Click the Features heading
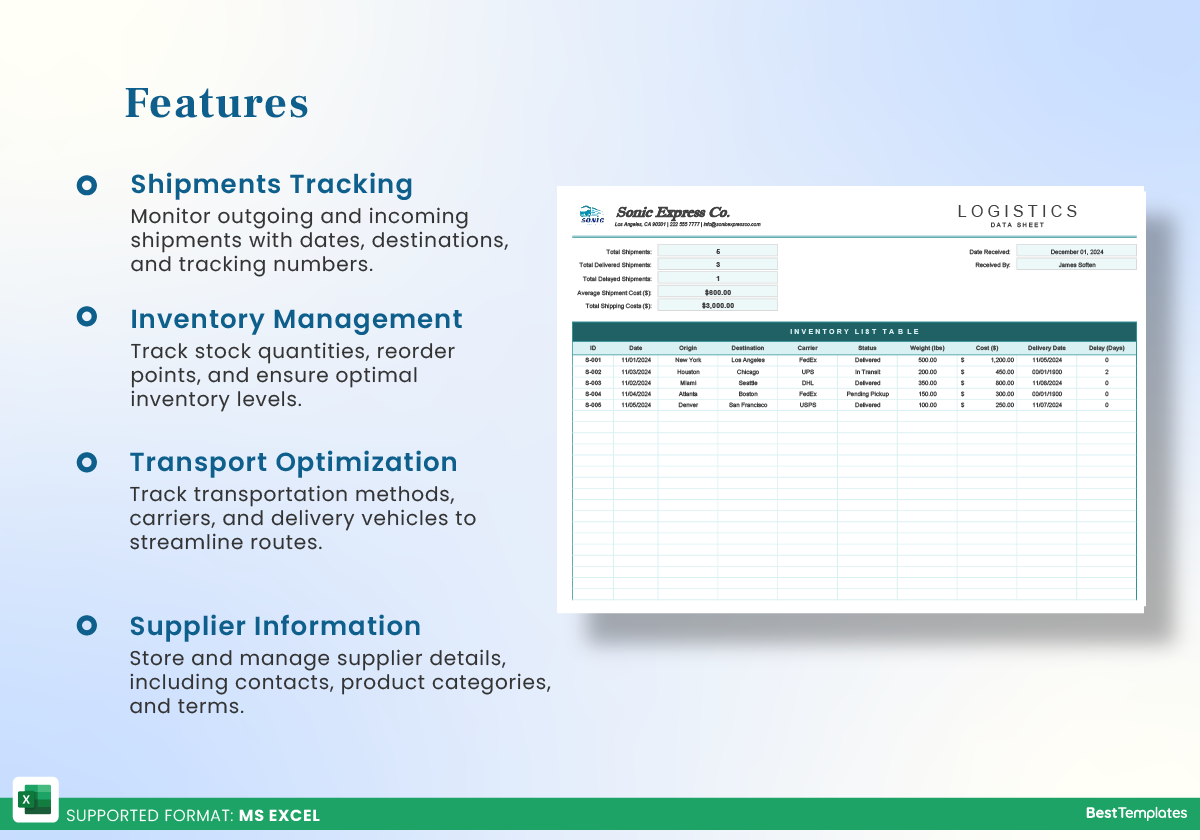 216,102
